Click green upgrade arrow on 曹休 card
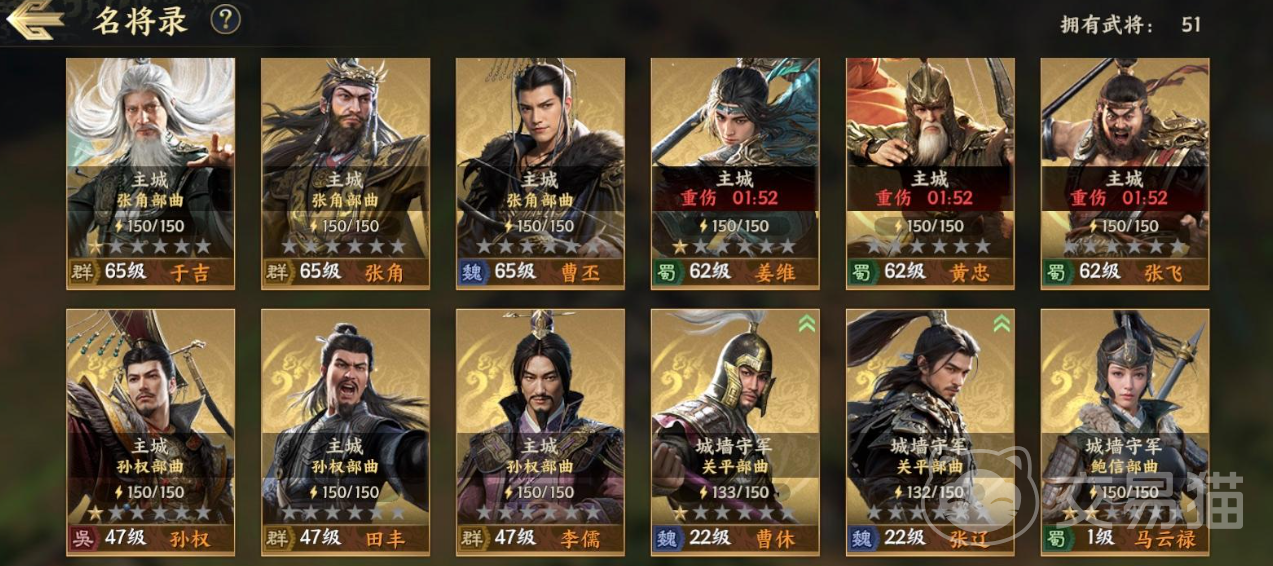The image size is (1273, 566). pos(807,323)
